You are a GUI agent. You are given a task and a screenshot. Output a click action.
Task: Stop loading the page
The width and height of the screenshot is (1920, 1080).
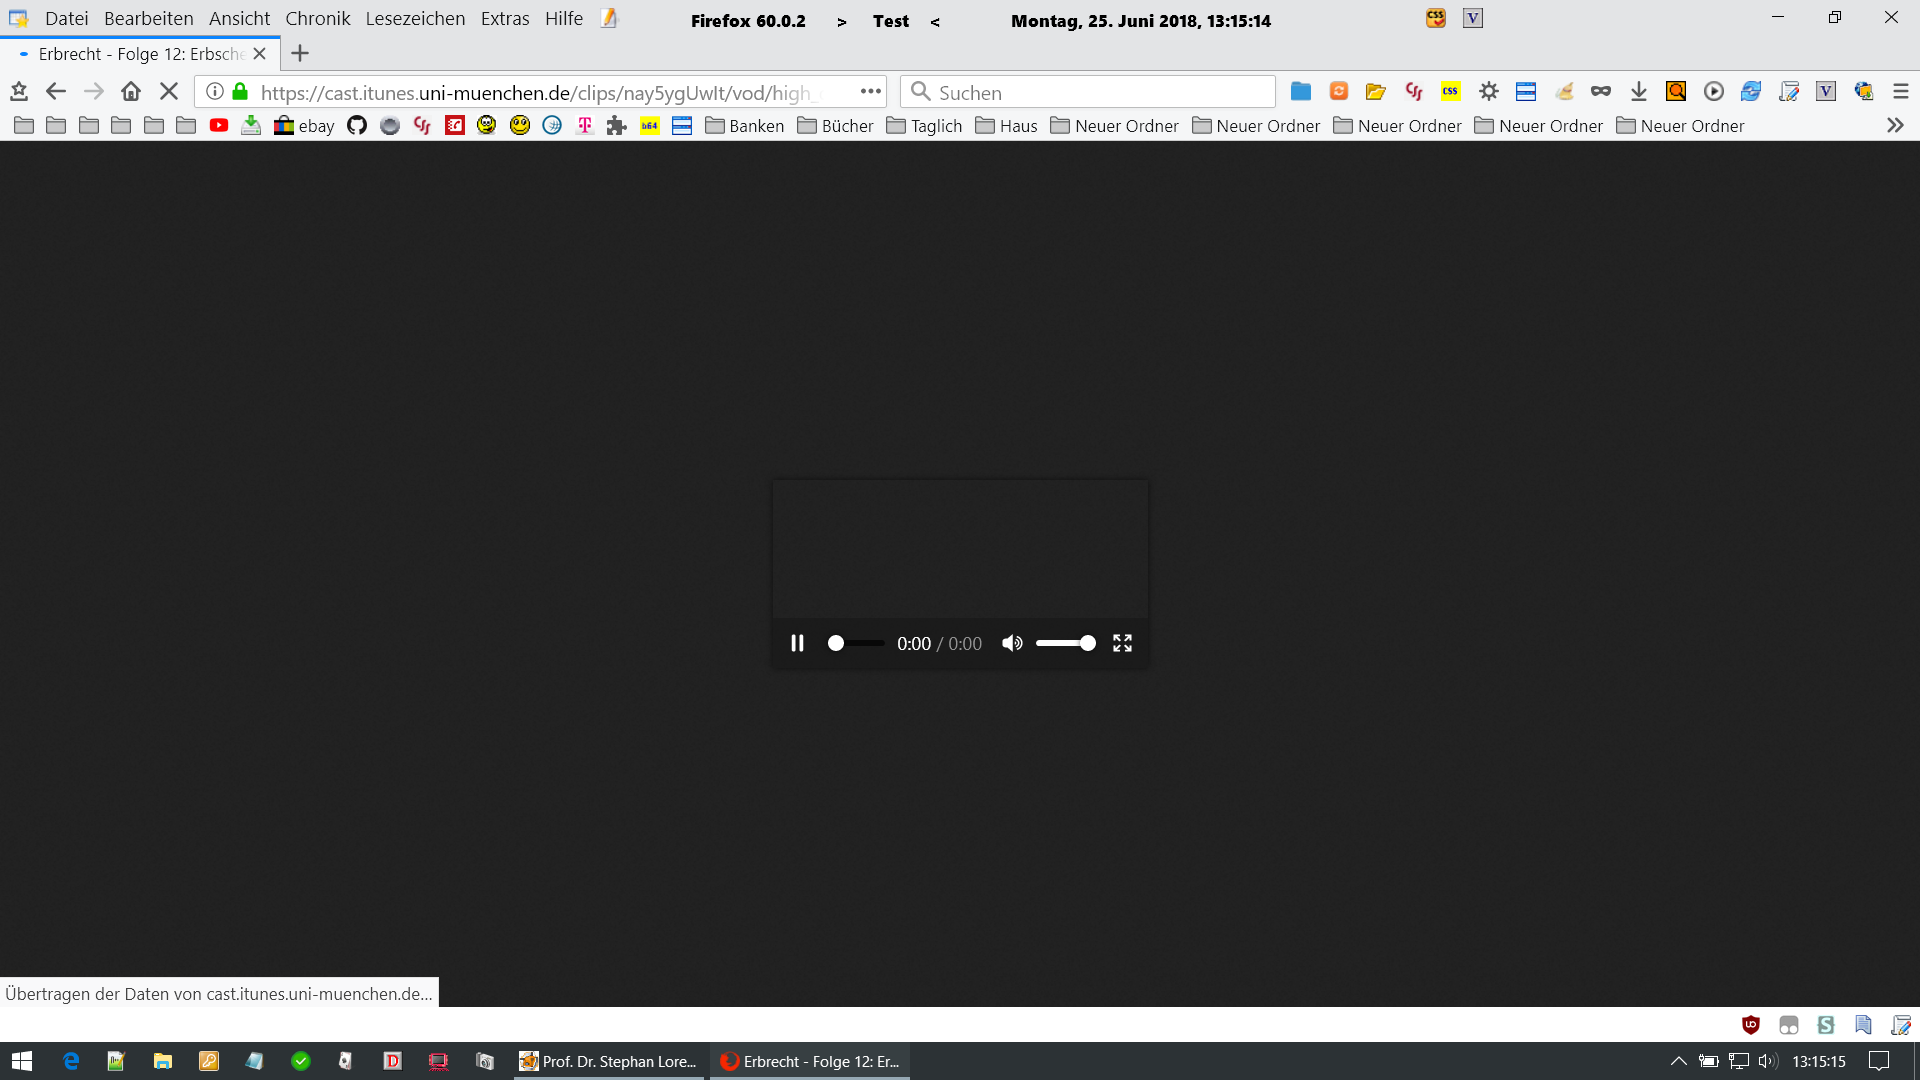point(169,92)
